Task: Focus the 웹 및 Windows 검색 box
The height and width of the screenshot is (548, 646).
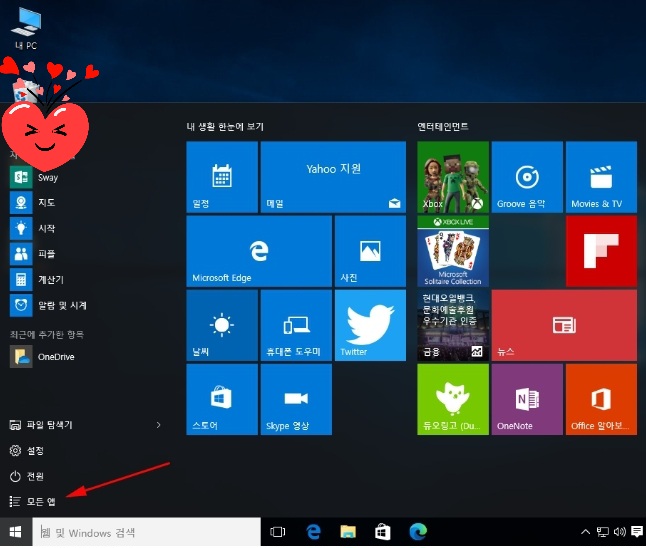Action: coord(146,532)
